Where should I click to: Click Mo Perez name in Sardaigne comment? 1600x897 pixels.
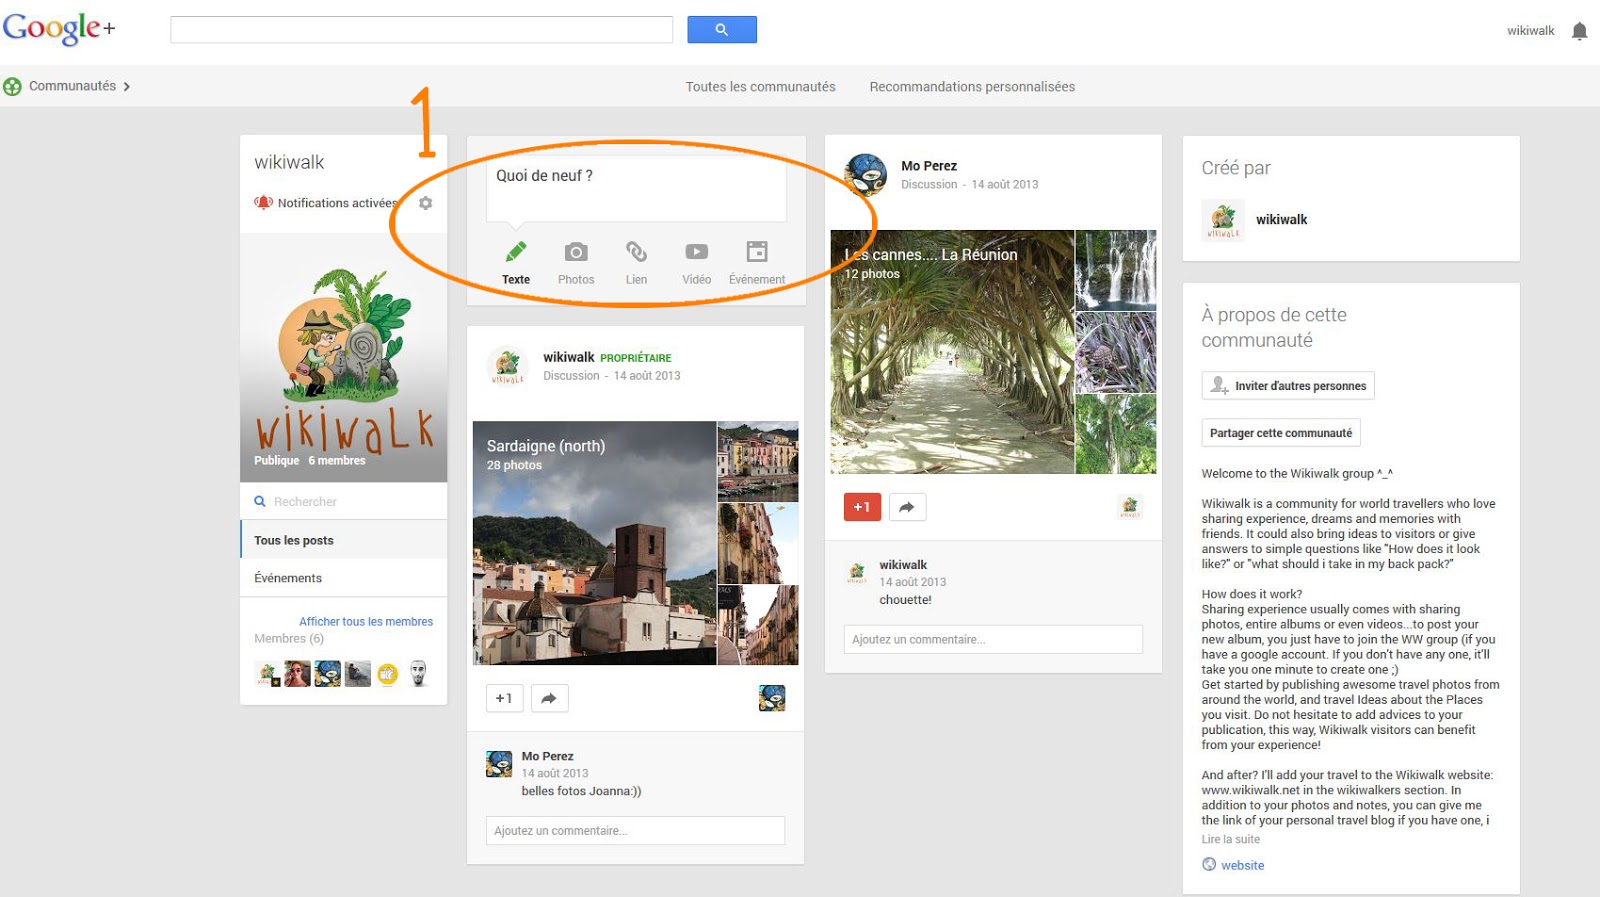click(x=547, y=756)
